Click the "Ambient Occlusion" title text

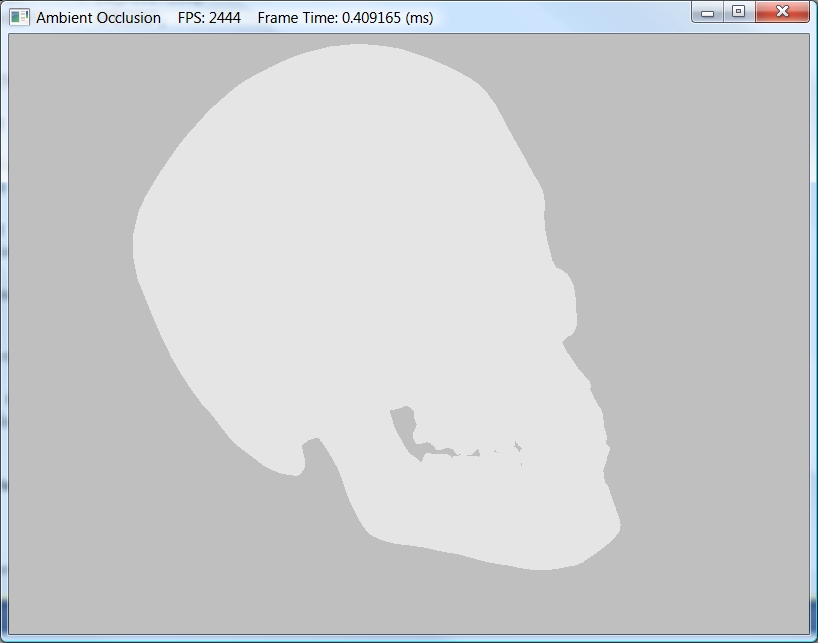coord(98,18)
